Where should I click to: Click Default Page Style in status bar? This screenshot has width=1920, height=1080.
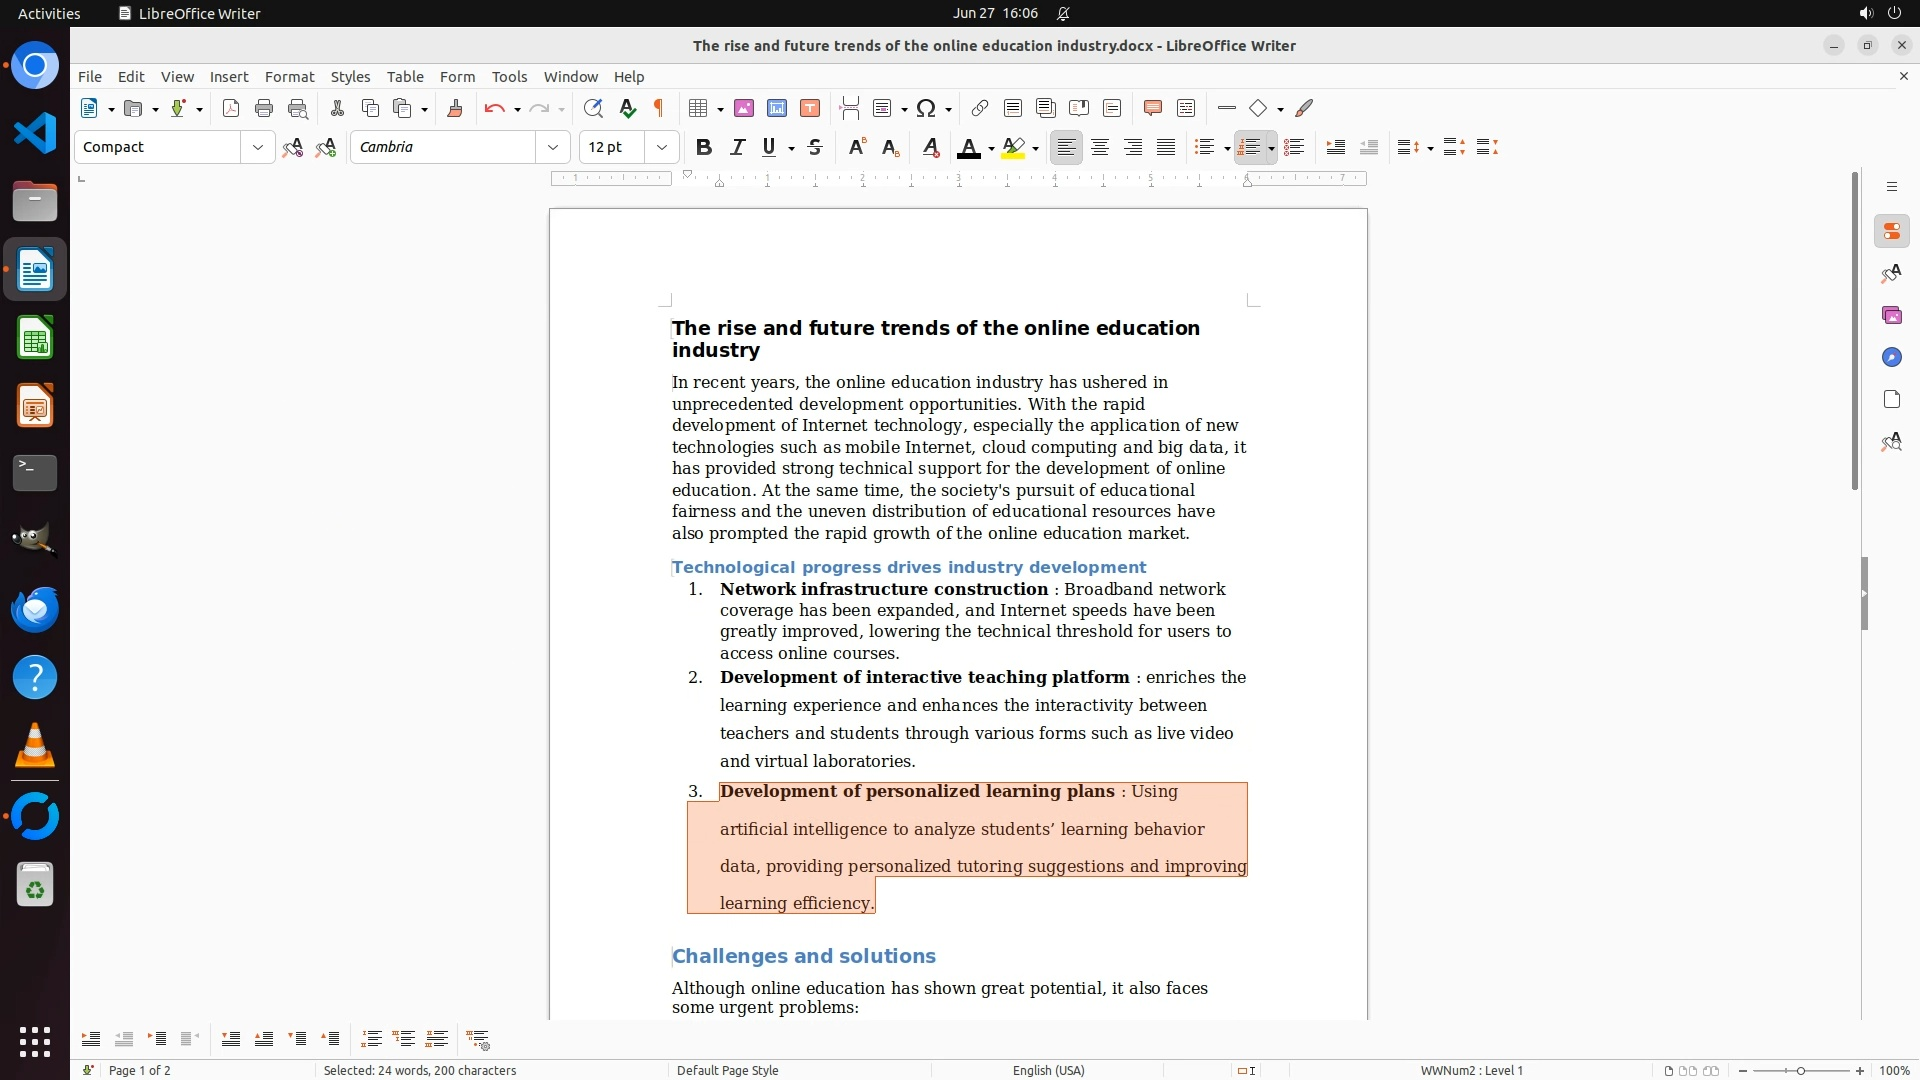tap(727, 1070)
